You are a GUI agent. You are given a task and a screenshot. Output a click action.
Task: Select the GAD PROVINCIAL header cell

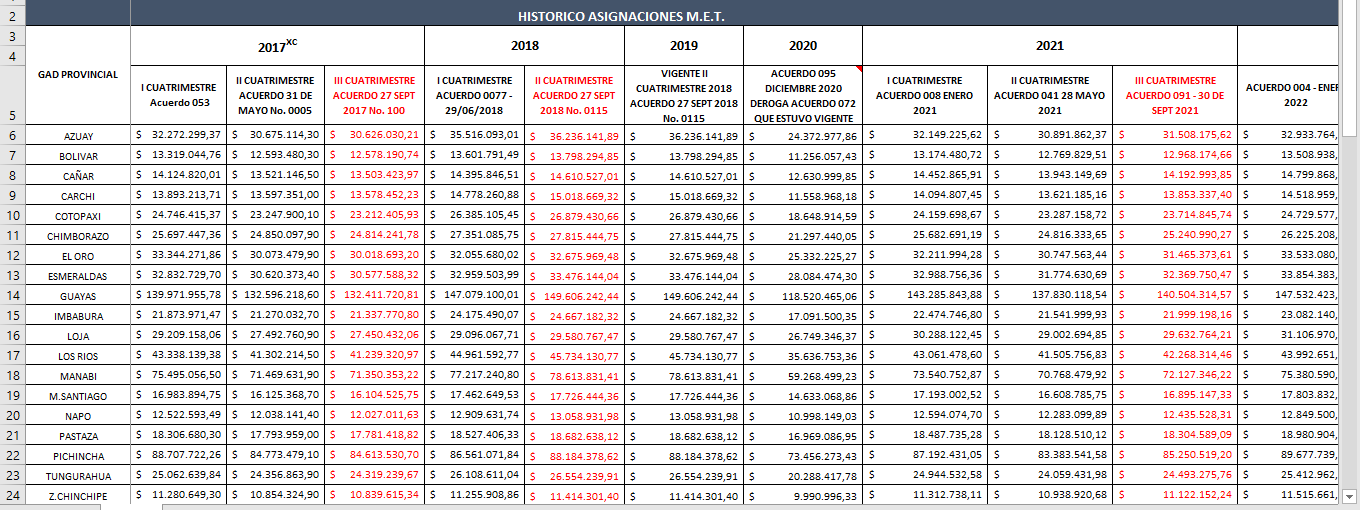coord(78,75)
